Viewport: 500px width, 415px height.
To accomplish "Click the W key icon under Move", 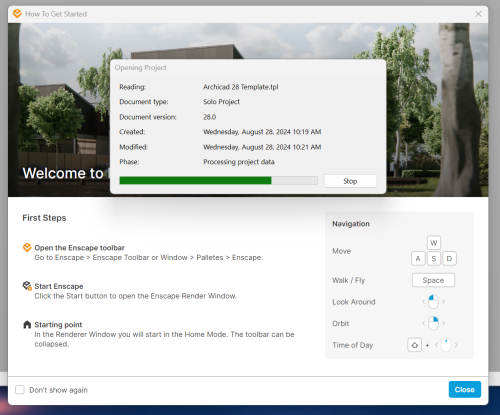I will [x=434, y=243].
